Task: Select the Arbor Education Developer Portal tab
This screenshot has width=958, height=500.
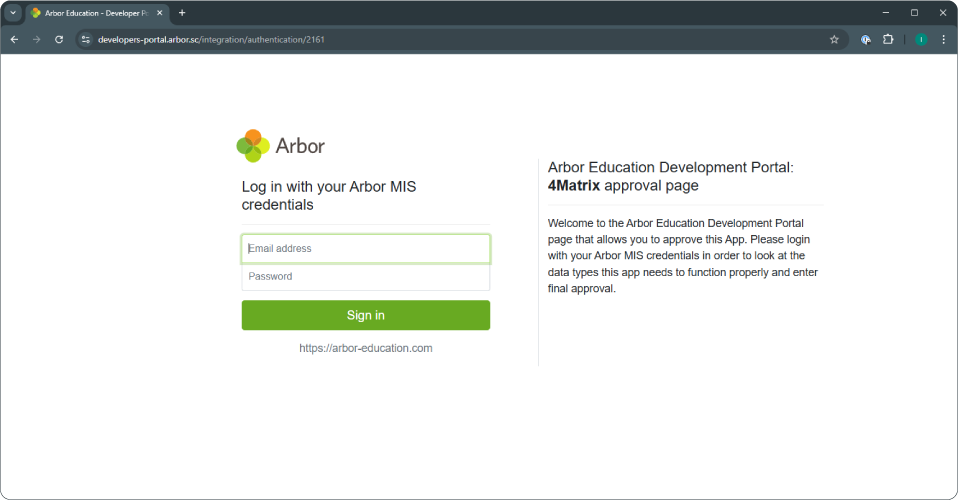Action: point(97,13)
